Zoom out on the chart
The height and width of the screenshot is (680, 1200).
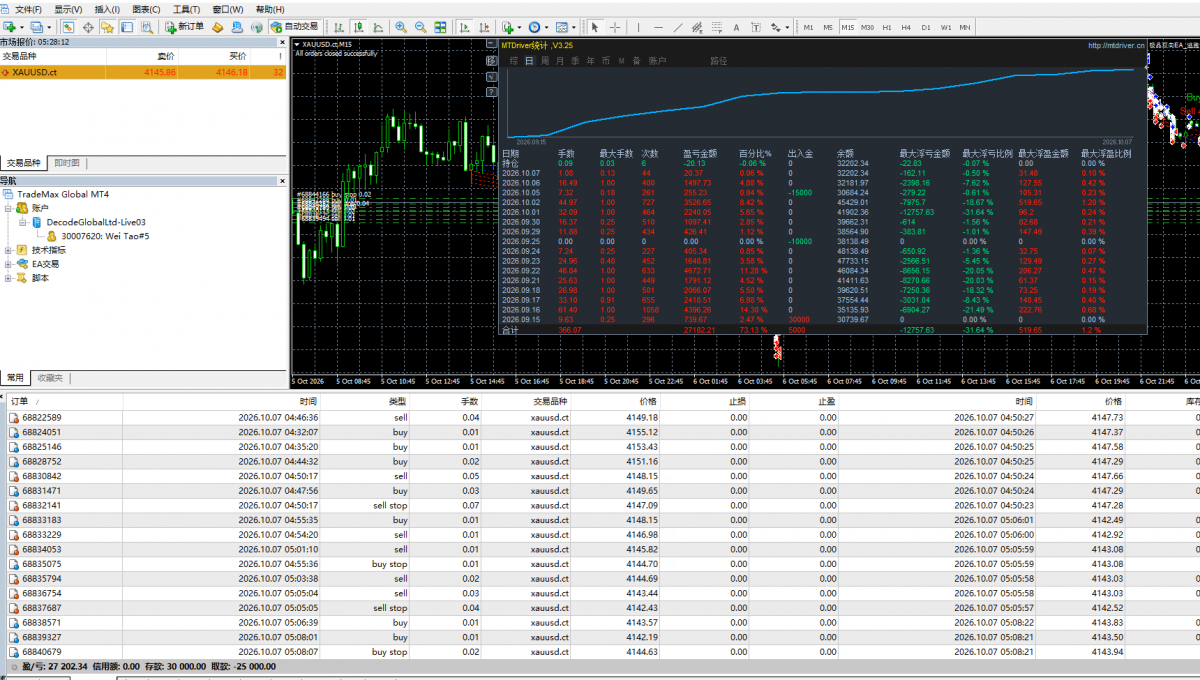click(x=421, y=27)
